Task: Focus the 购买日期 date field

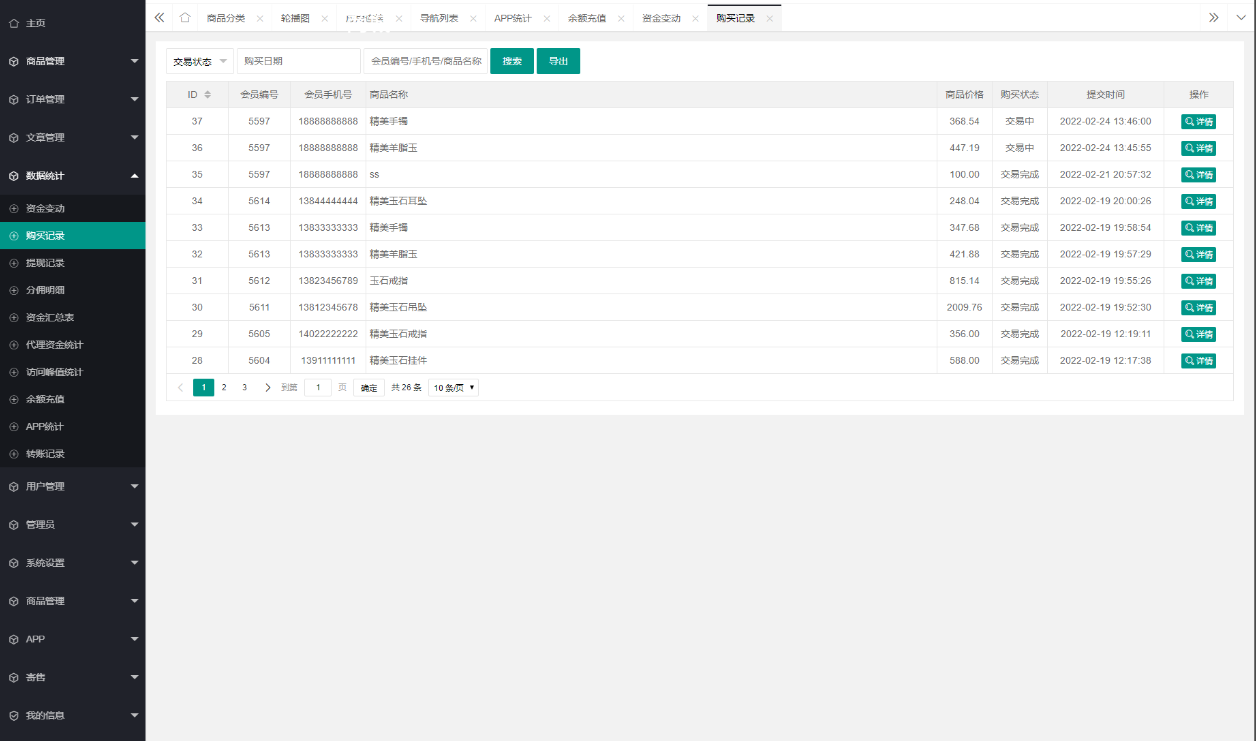Action: (298, 62)
